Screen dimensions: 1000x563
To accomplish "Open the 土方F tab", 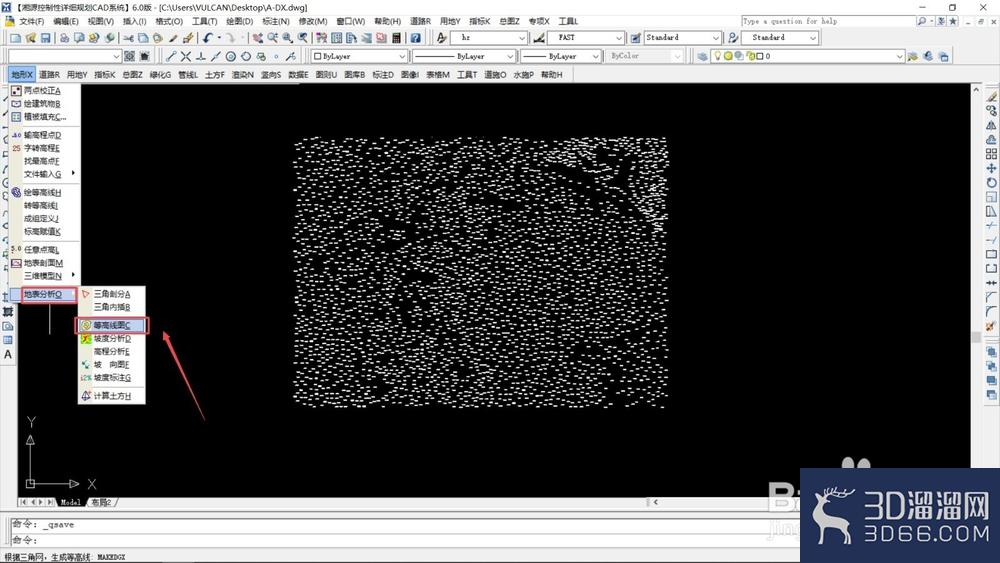I will (215, 75).
